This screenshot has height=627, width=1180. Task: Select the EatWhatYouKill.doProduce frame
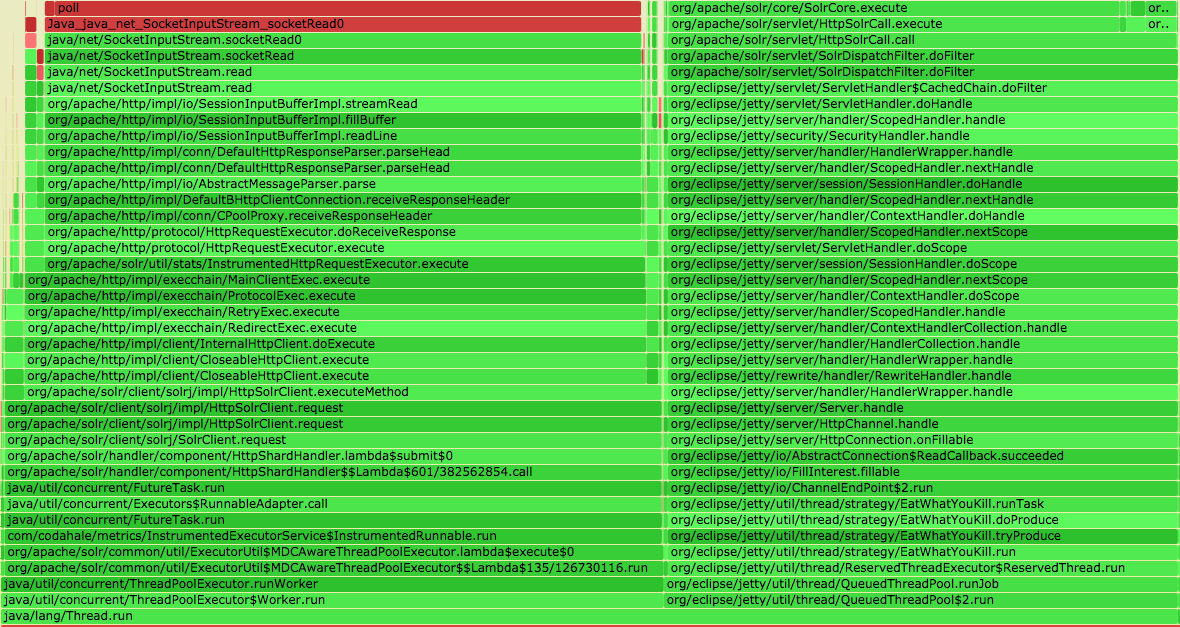(x=923, y=520)
